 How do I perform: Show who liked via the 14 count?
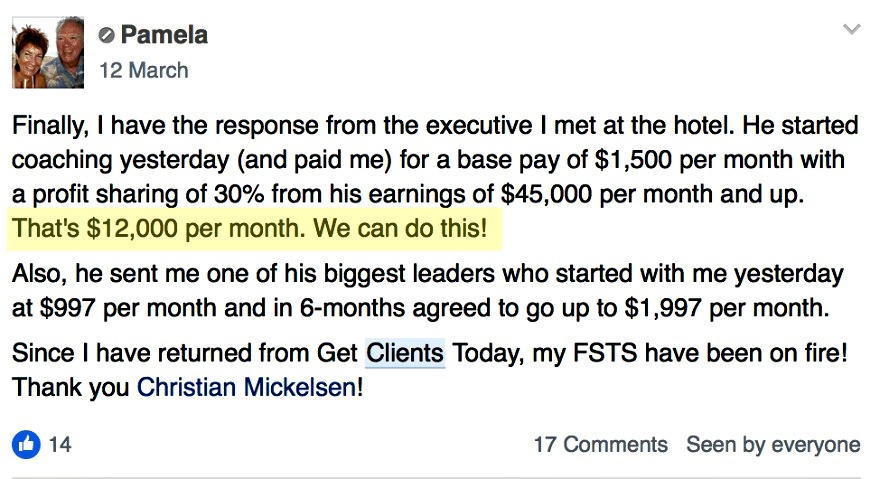tap(60, 445)
